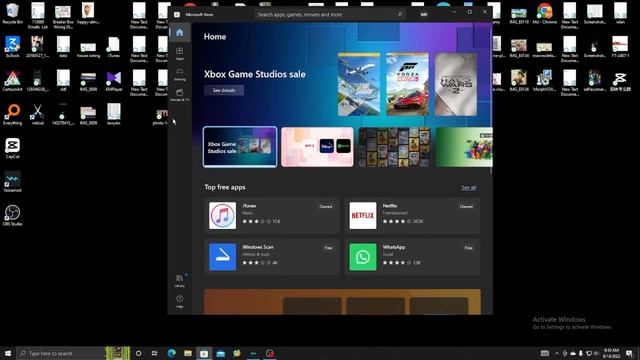Open the Flight Simulator game cover

pyautogui.click(x=359, y=84)
